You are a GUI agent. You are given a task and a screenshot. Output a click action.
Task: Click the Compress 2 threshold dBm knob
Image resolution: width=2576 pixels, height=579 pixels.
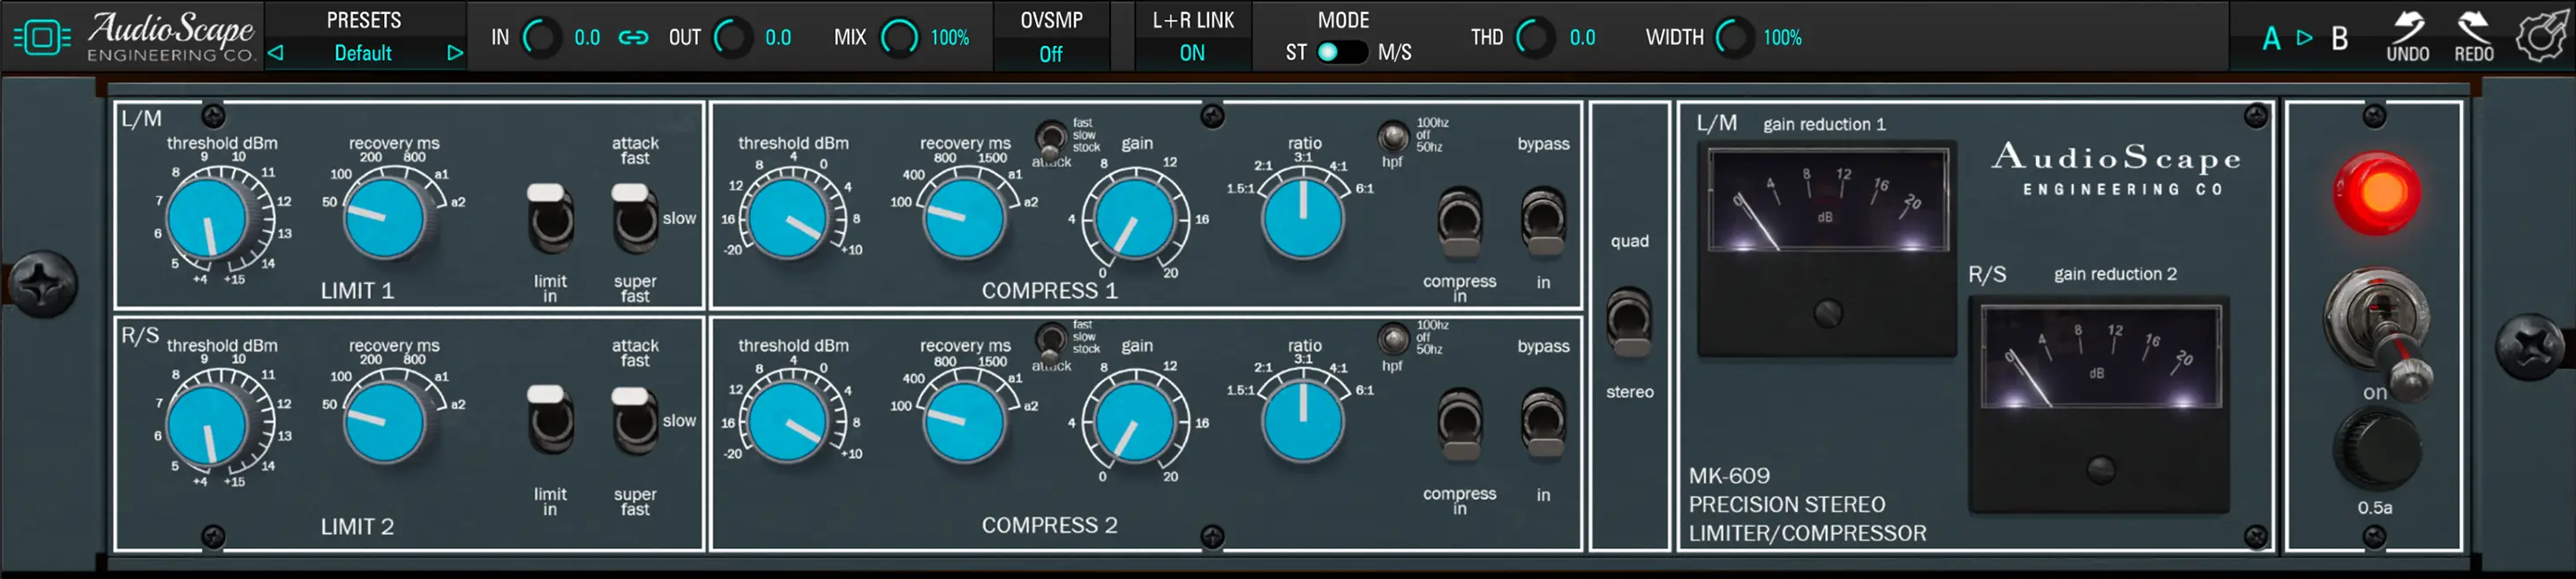789,422
